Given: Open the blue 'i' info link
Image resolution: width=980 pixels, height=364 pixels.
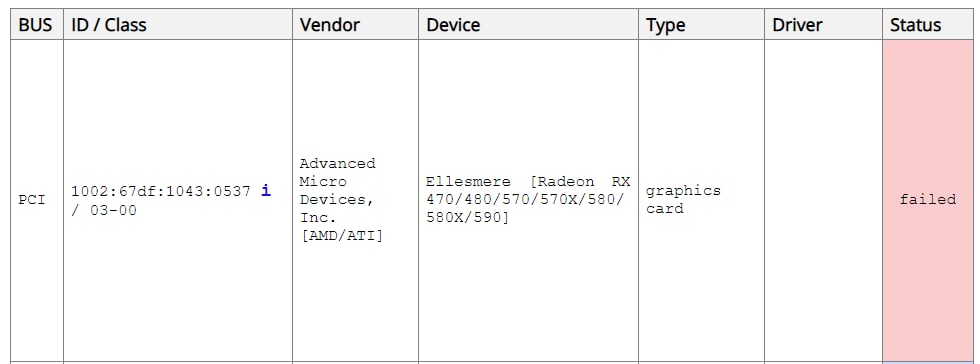Looking at the screenshot, I should [266, 190].
